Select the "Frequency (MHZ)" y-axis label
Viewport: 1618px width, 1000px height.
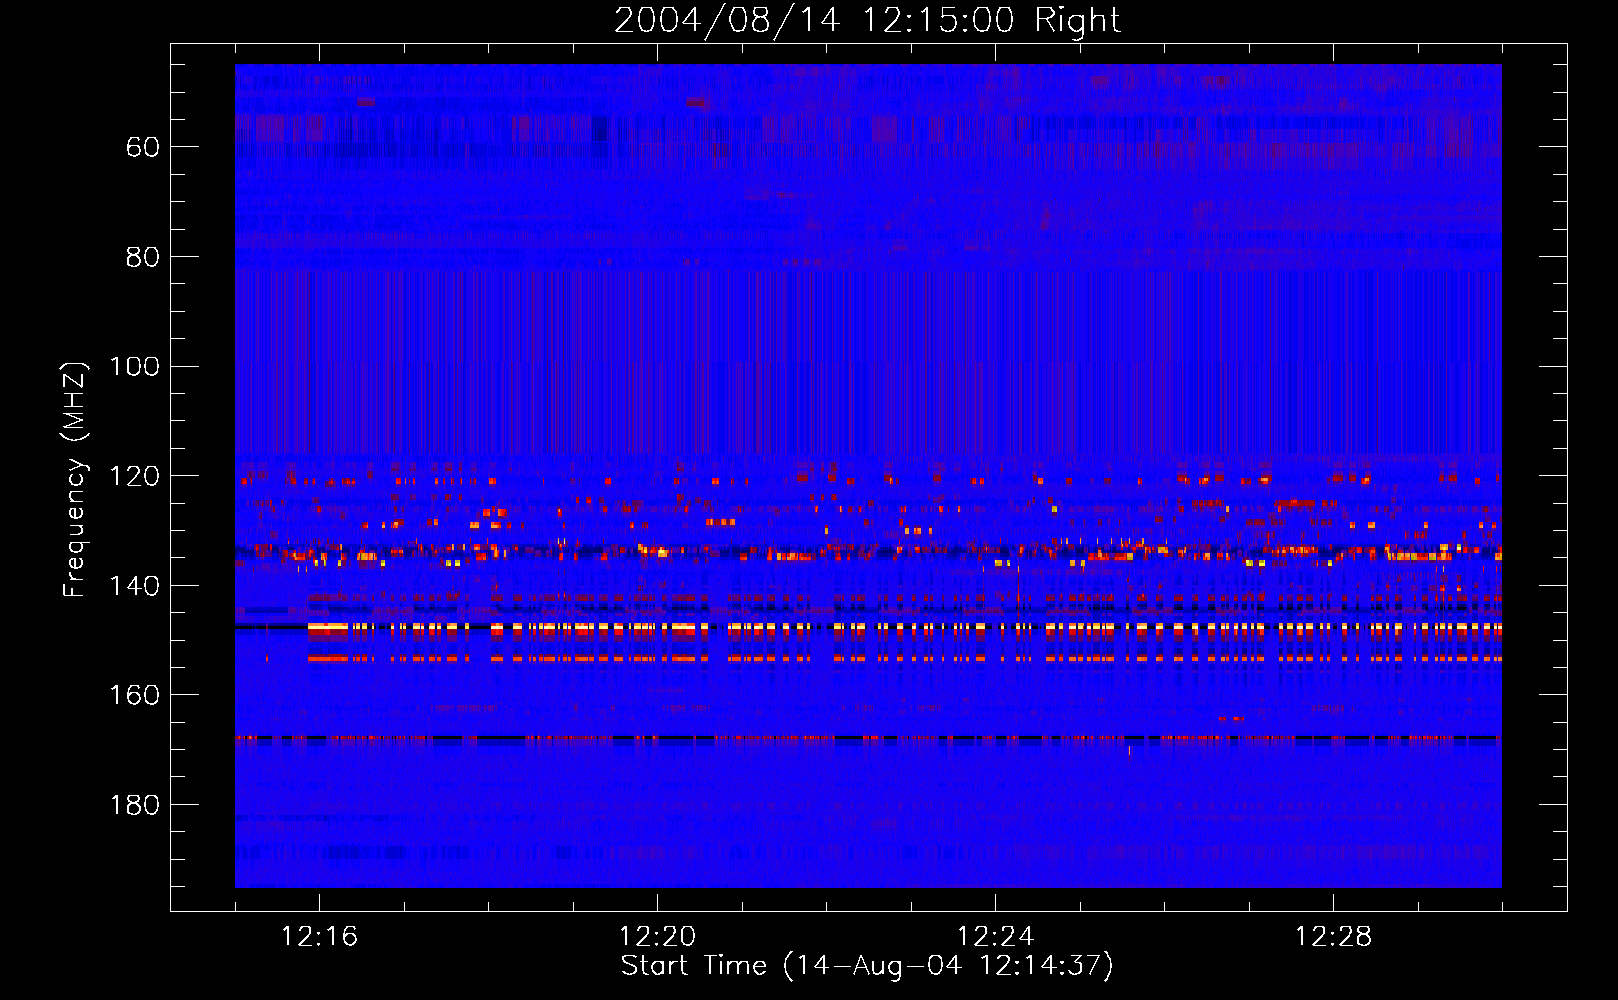click(75, 479)
